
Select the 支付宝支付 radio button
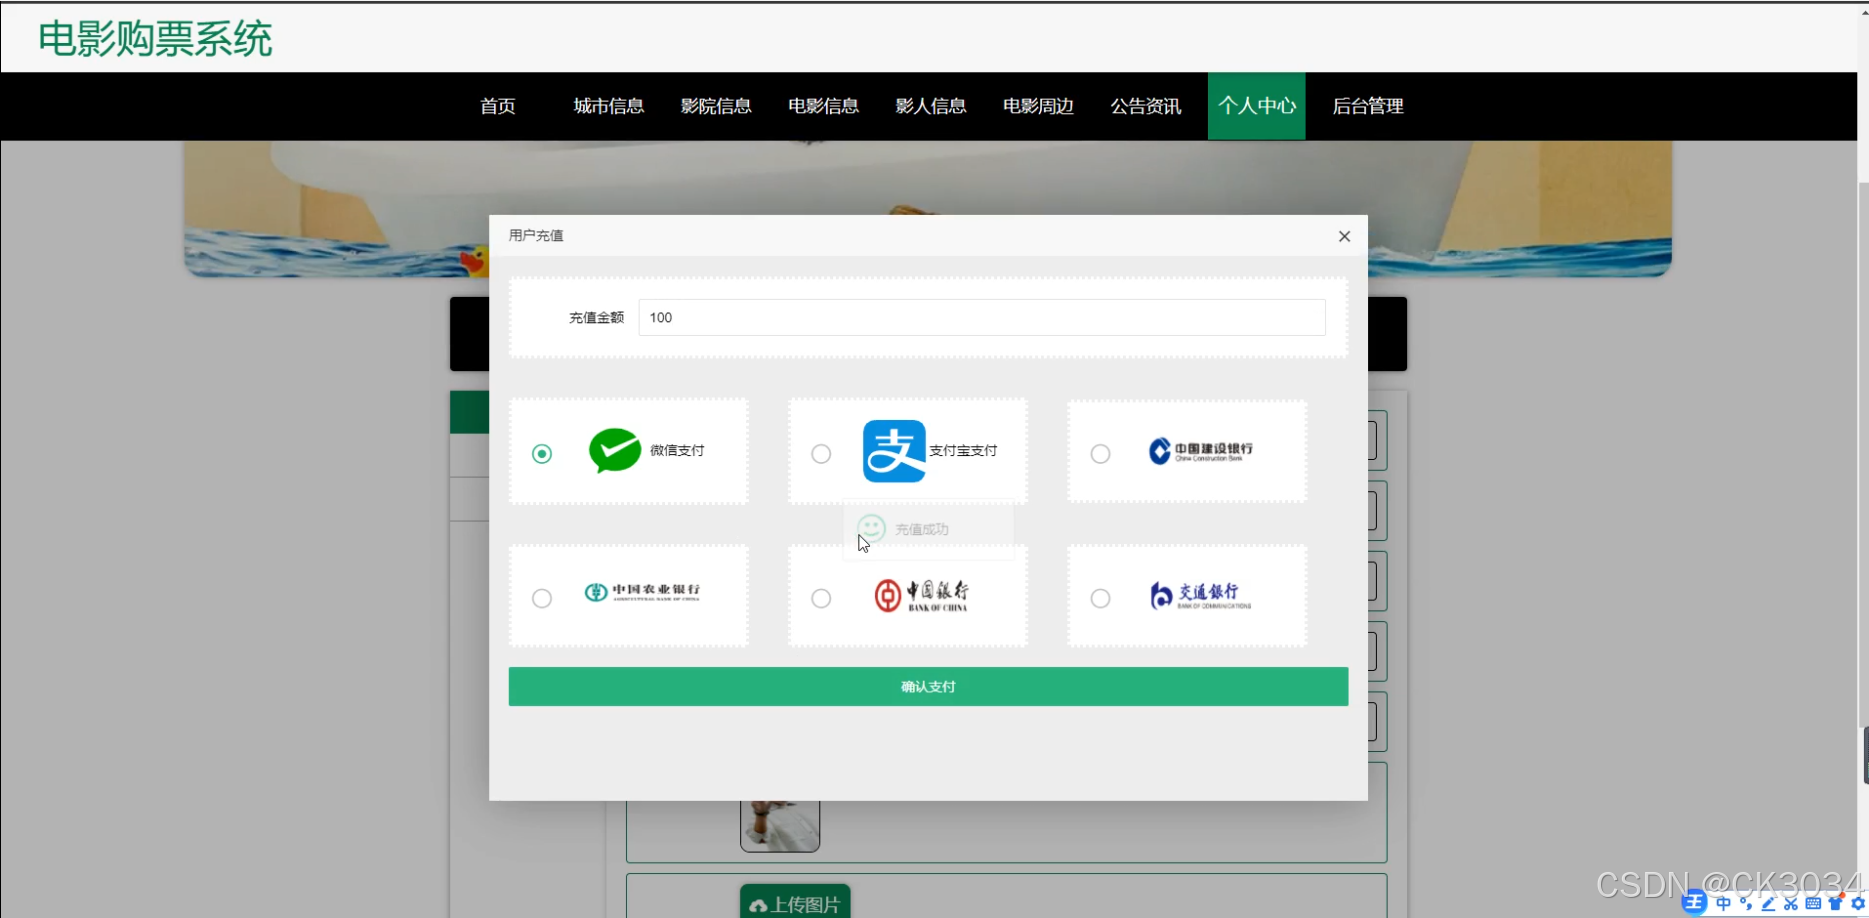(x=821, y=454)
